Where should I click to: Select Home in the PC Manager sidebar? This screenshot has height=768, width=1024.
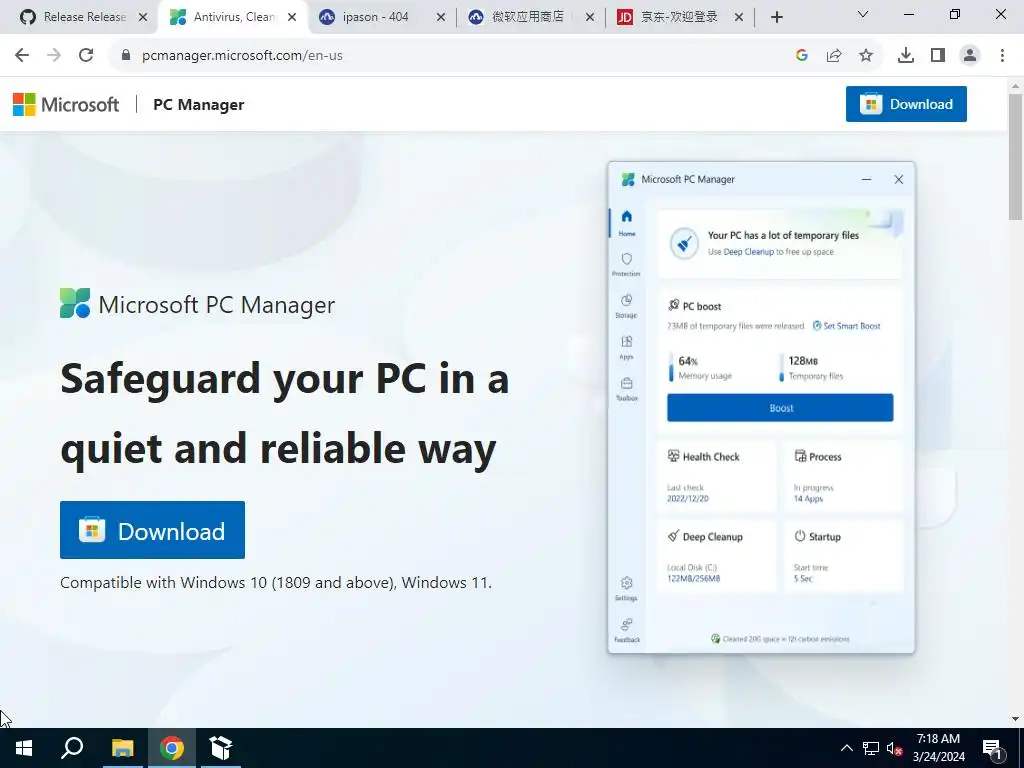tap(626, 223)
